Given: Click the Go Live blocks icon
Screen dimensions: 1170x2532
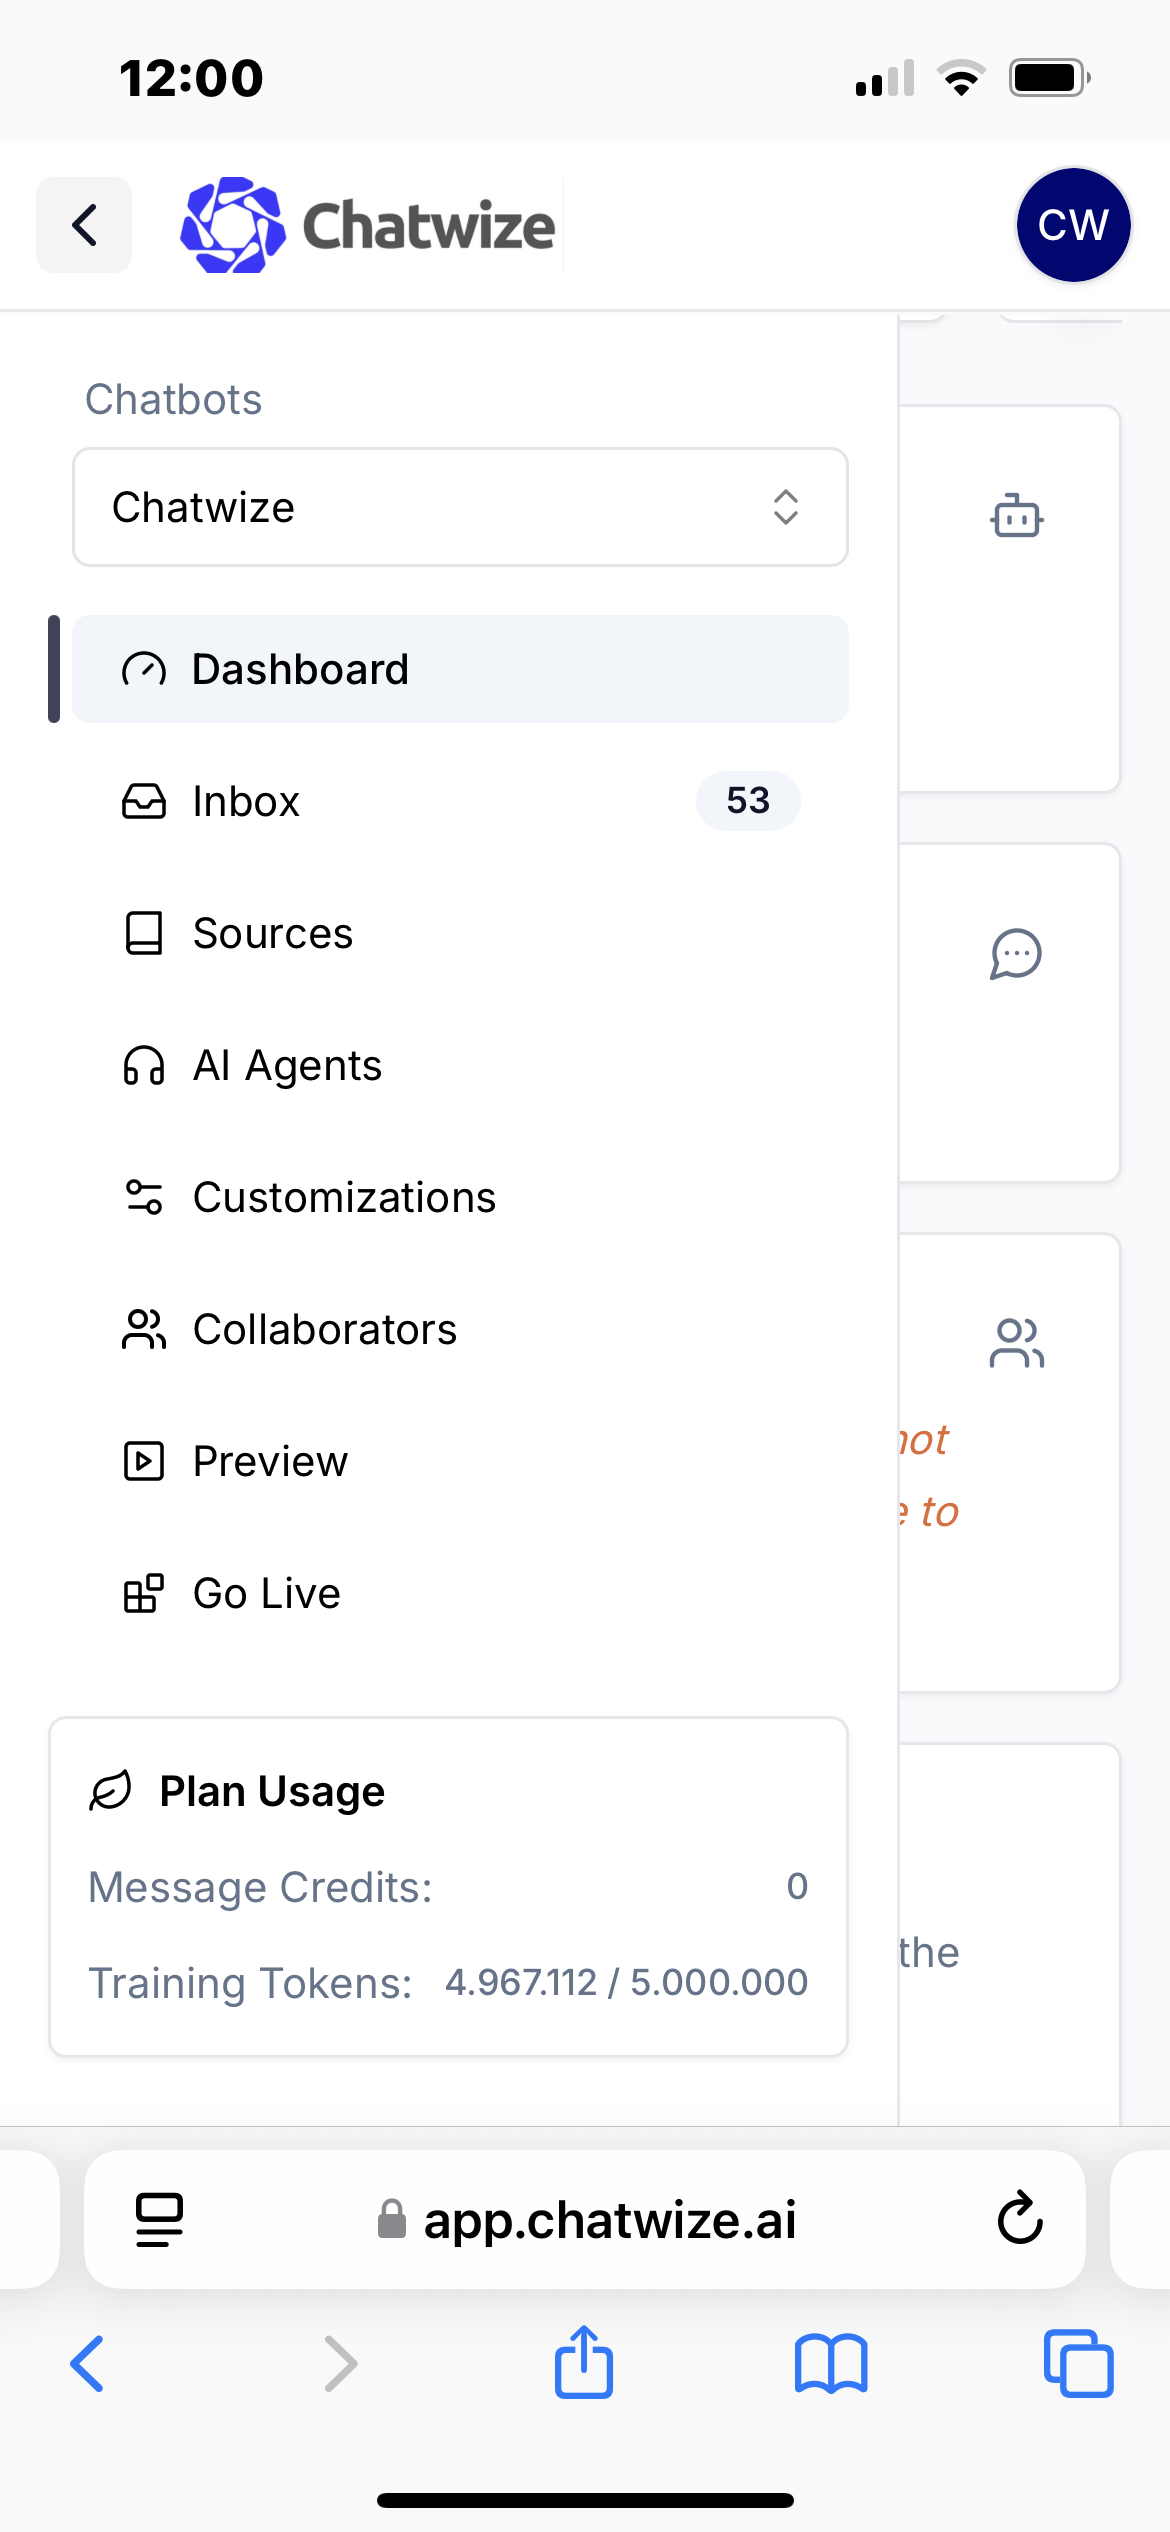Looking at the screenshot, I should pos(144,1593).
